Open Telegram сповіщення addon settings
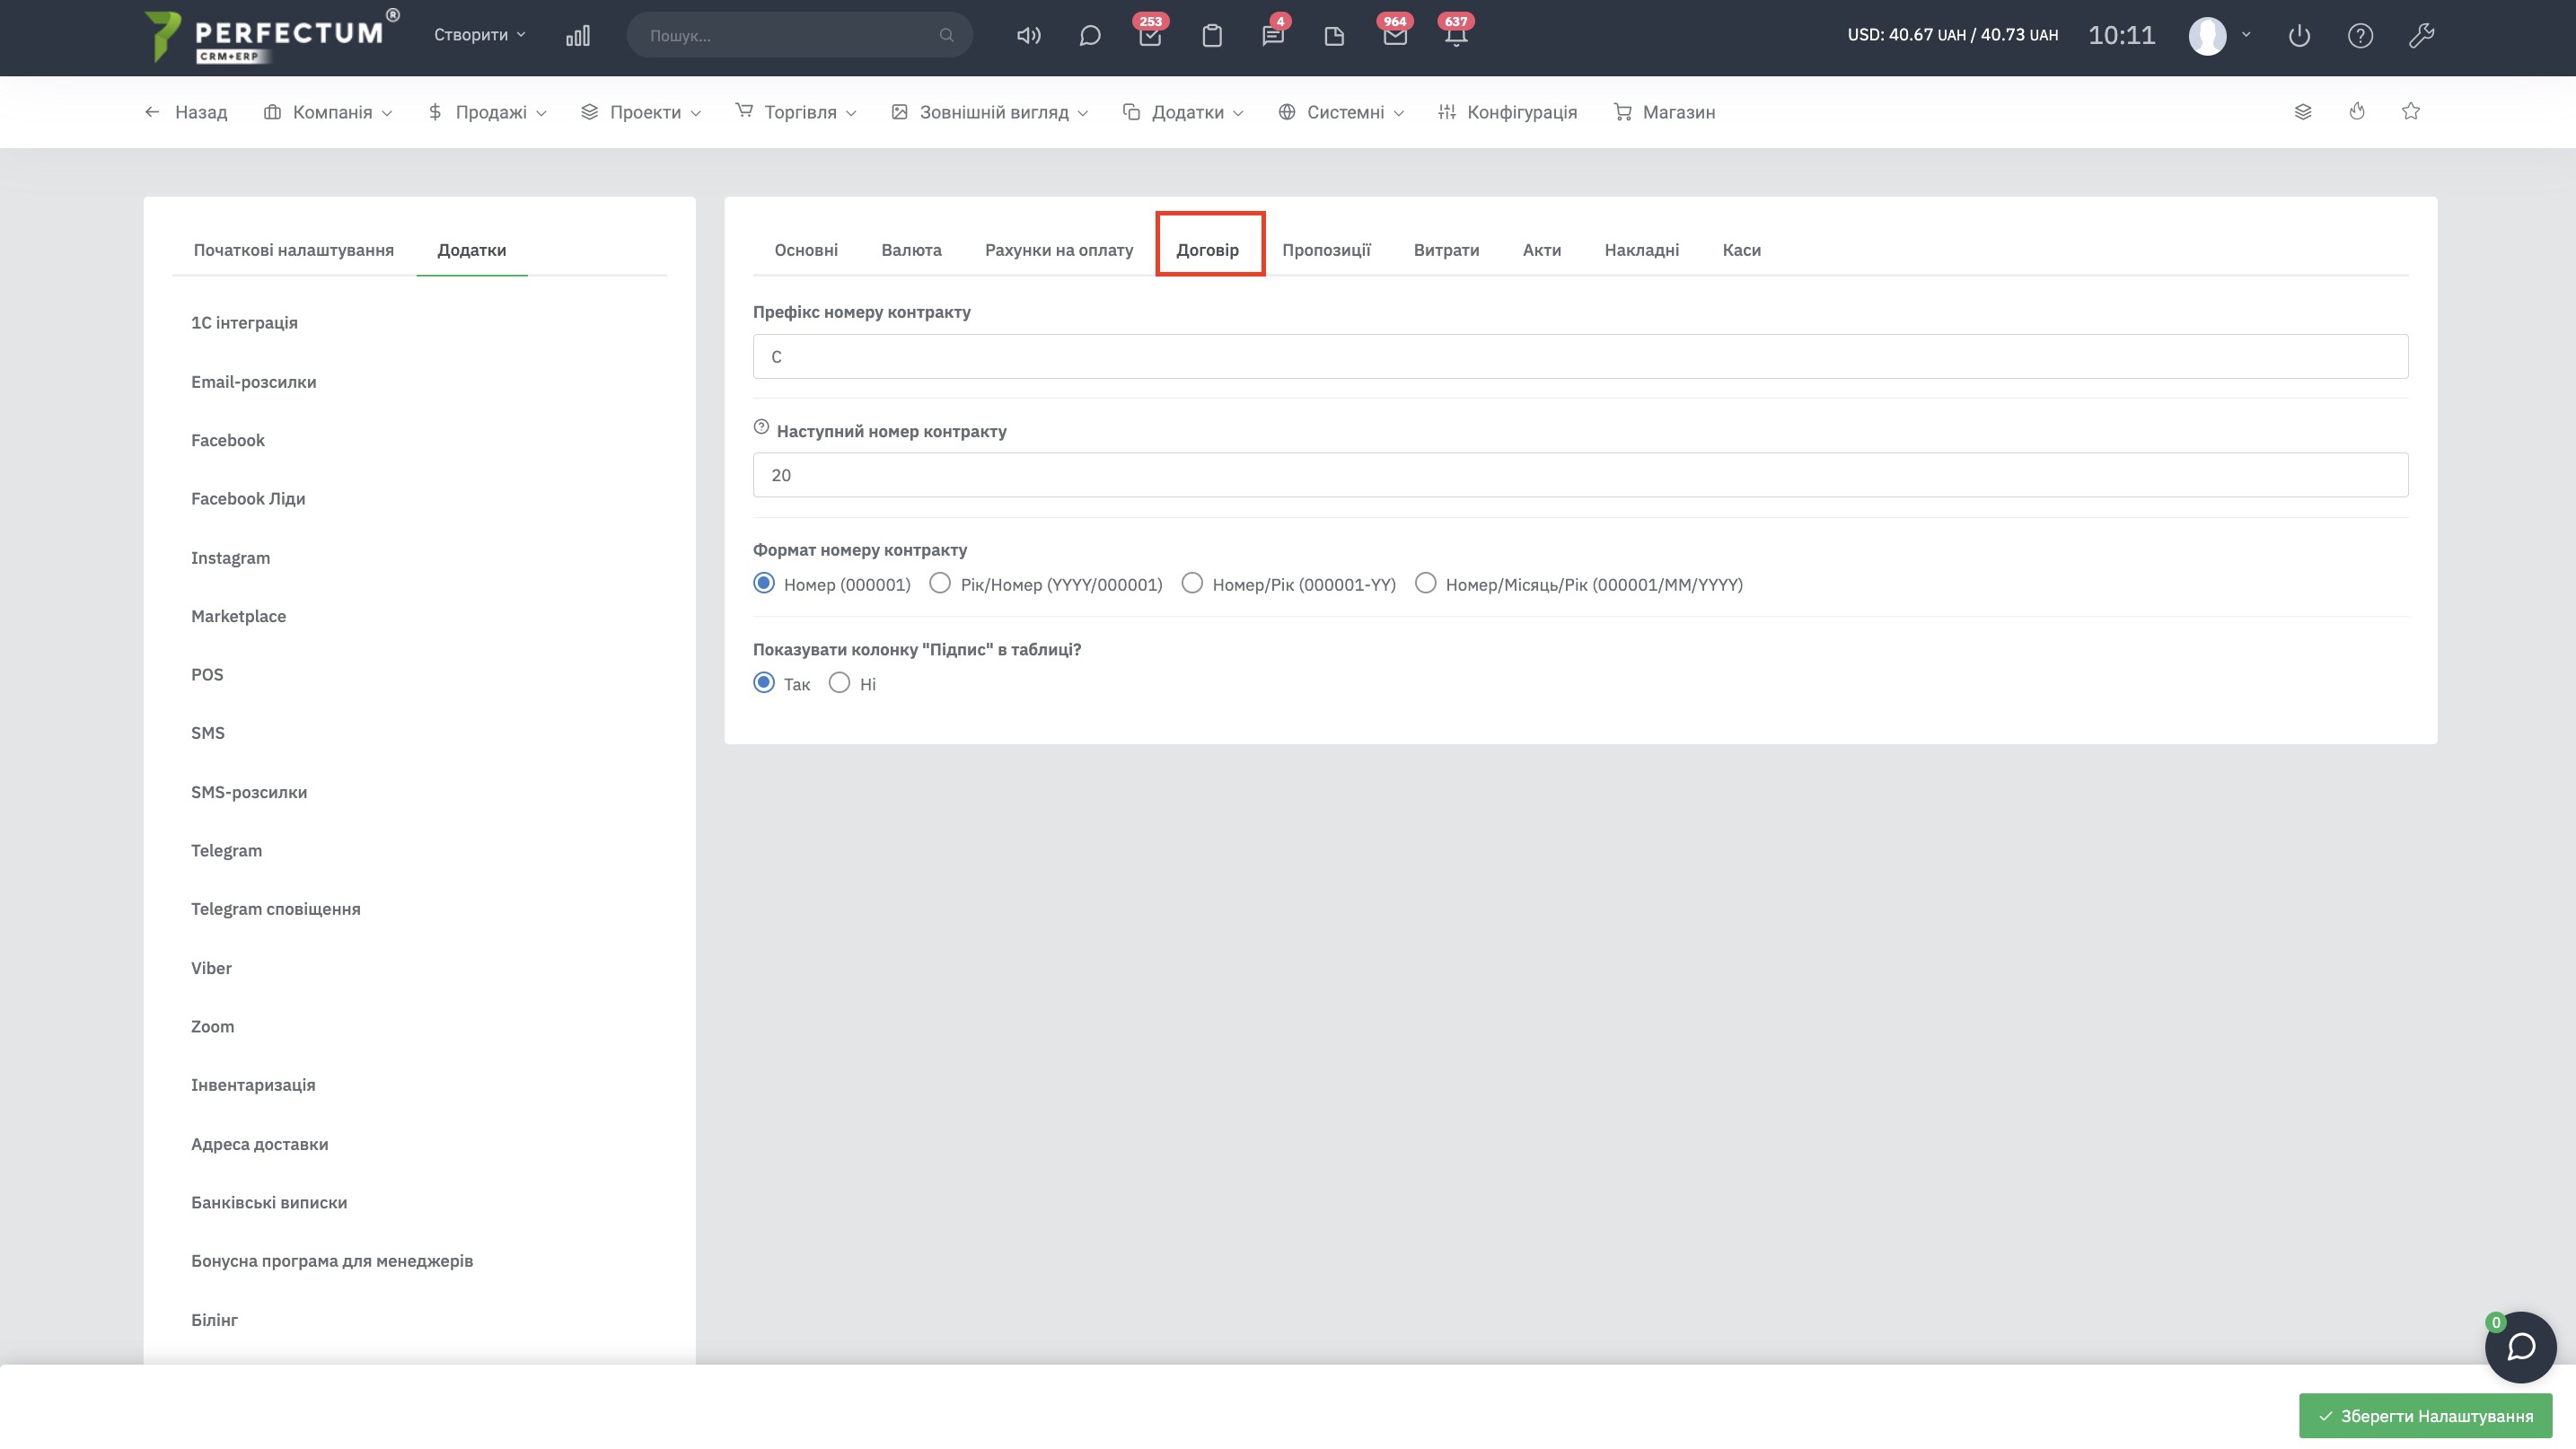This screenshot has height=1449, width=2576. click(276, 909)
